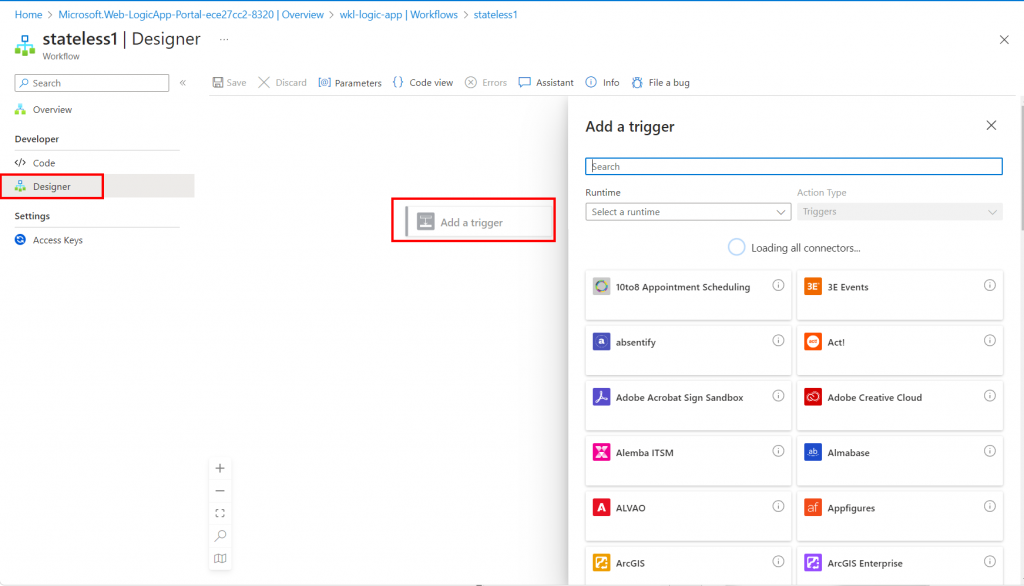Open Access Keys settings
Viewport: 1024px width, 586px height.
coord(57,240)
